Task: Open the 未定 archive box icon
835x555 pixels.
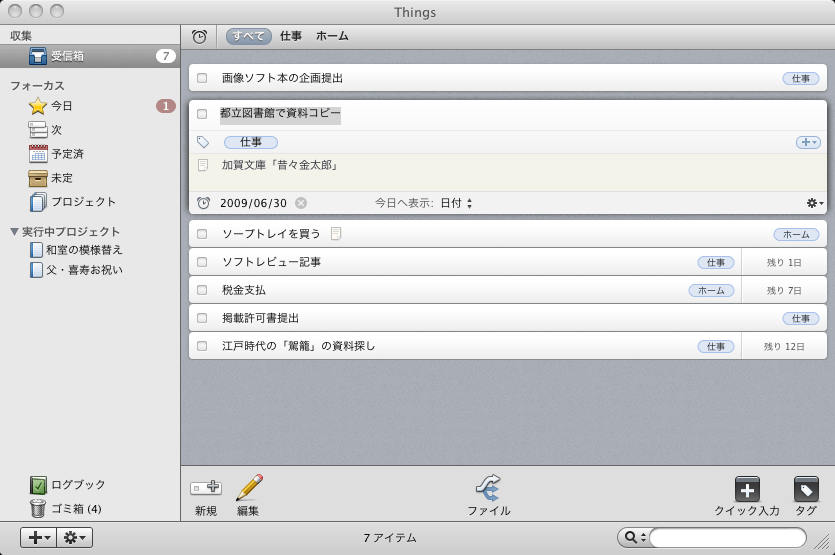Action: [38, 178]
